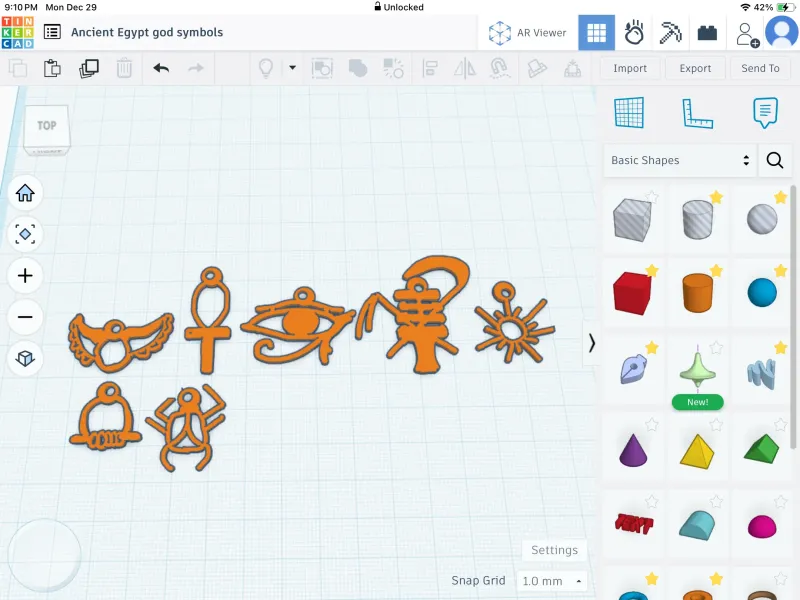Screen dimensions: 800x600
Task: Pick the yellow Pyramid shape
Action: click(x=697, y=451)
